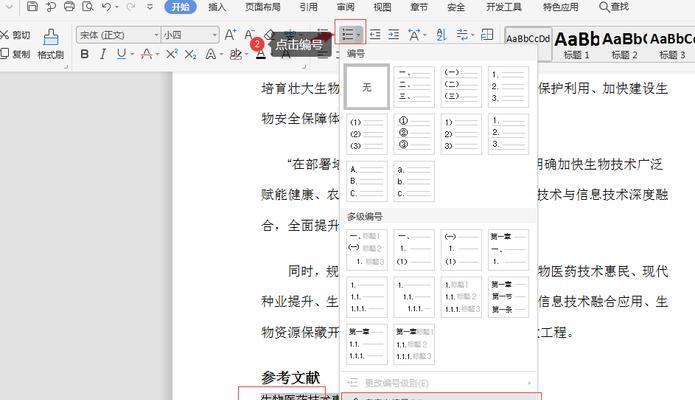Clear formatting with the eraser icon
This screenshot has width=695, height=400.
pos(269,35)
